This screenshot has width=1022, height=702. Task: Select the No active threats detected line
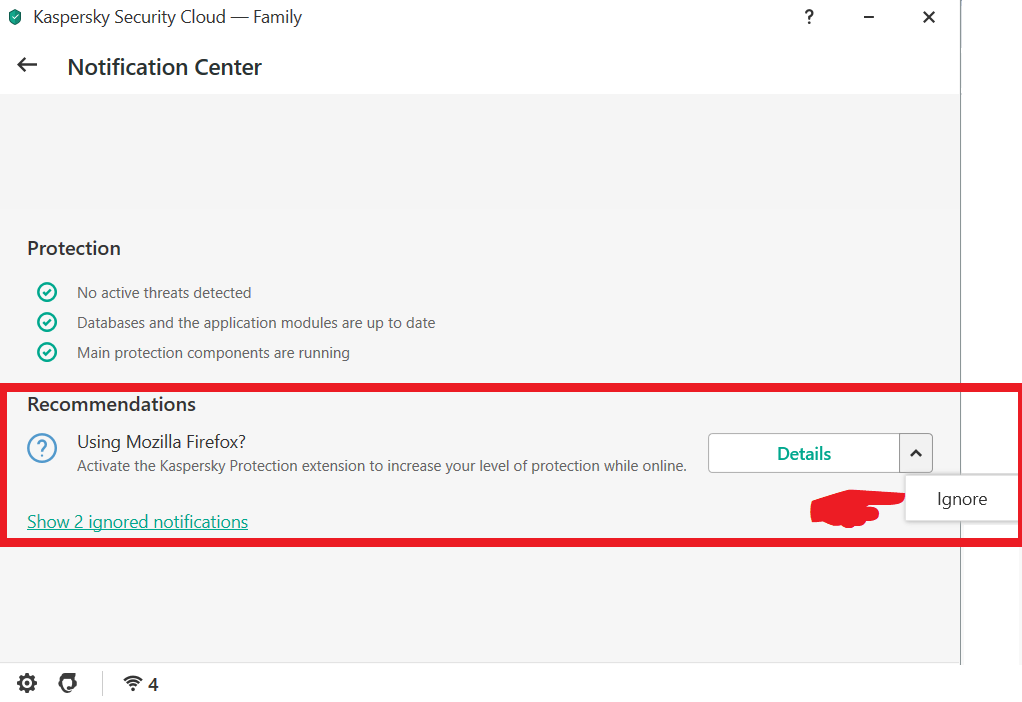pyautogui.click(x=164, y=293)
